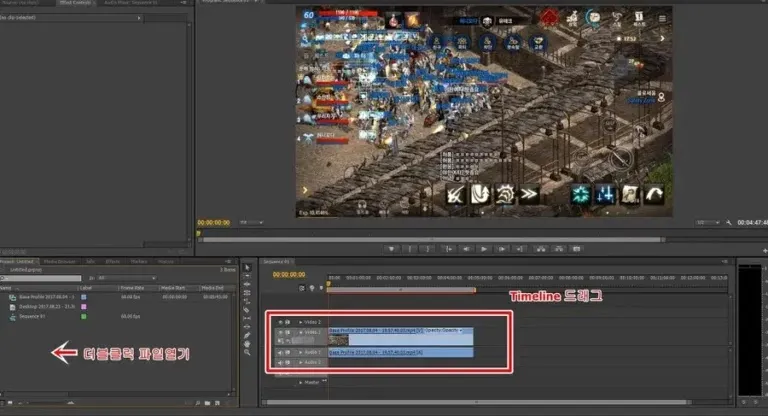The height and width of the screenshot is (416, 768).
Task: Toggle the Video 2 track sync lock
Action: pyautogui.click(x=288, y=322)
